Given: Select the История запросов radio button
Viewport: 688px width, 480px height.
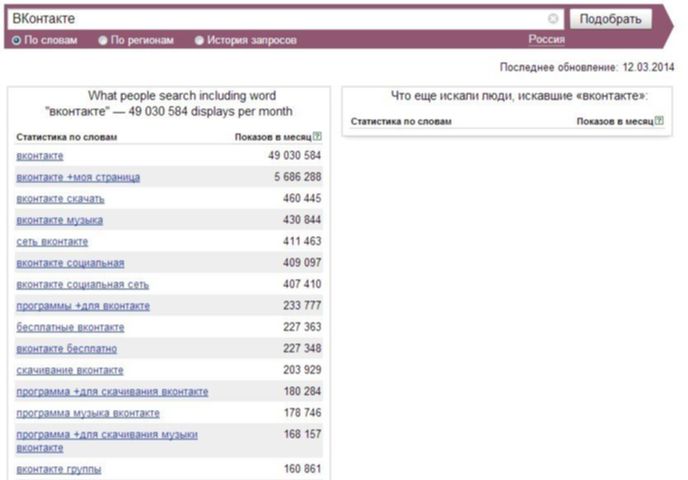Looking at the screenshot, I should click(x=199, y=40).
